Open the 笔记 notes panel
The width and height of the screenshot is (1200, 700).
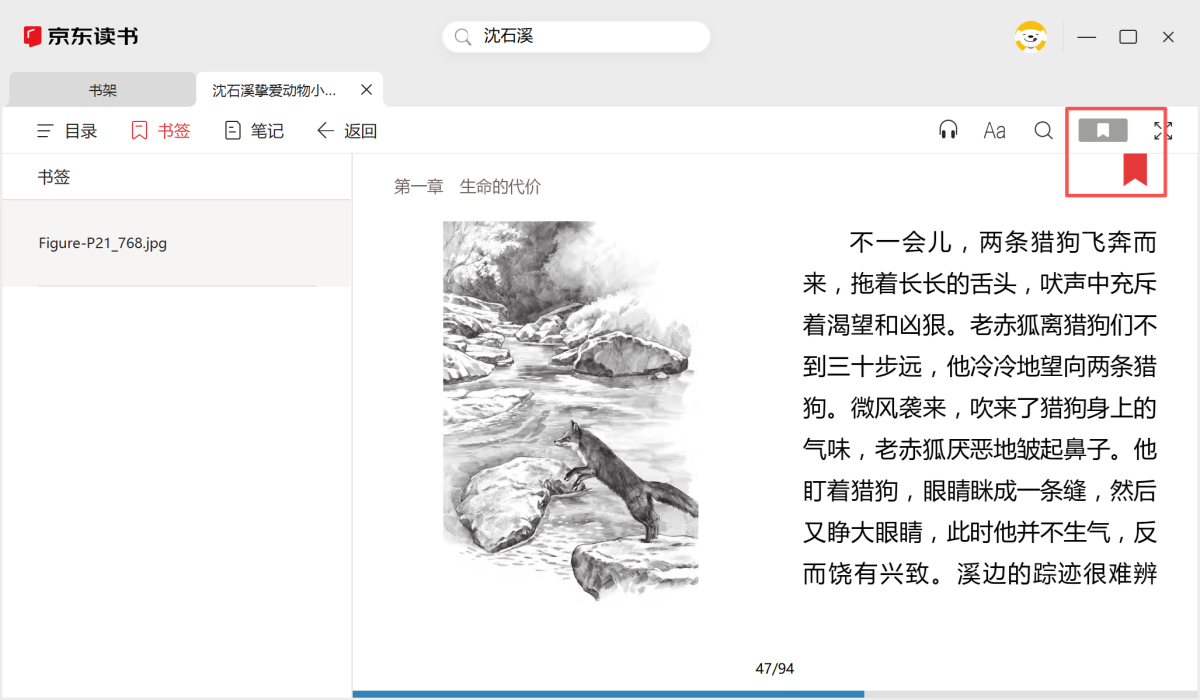pyautogui.click(x=254, y=131)
